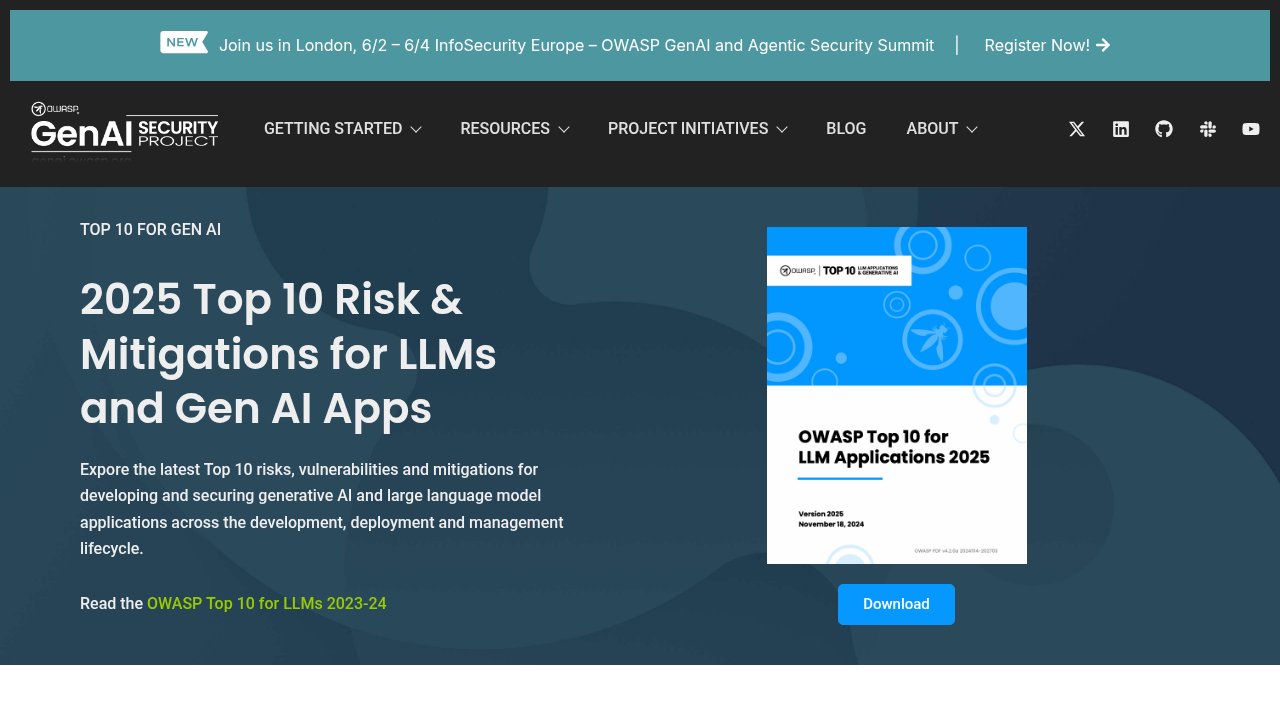The image size is (1280, 720).
Task: Click the Register Now! link
Action: (1037, 45)
